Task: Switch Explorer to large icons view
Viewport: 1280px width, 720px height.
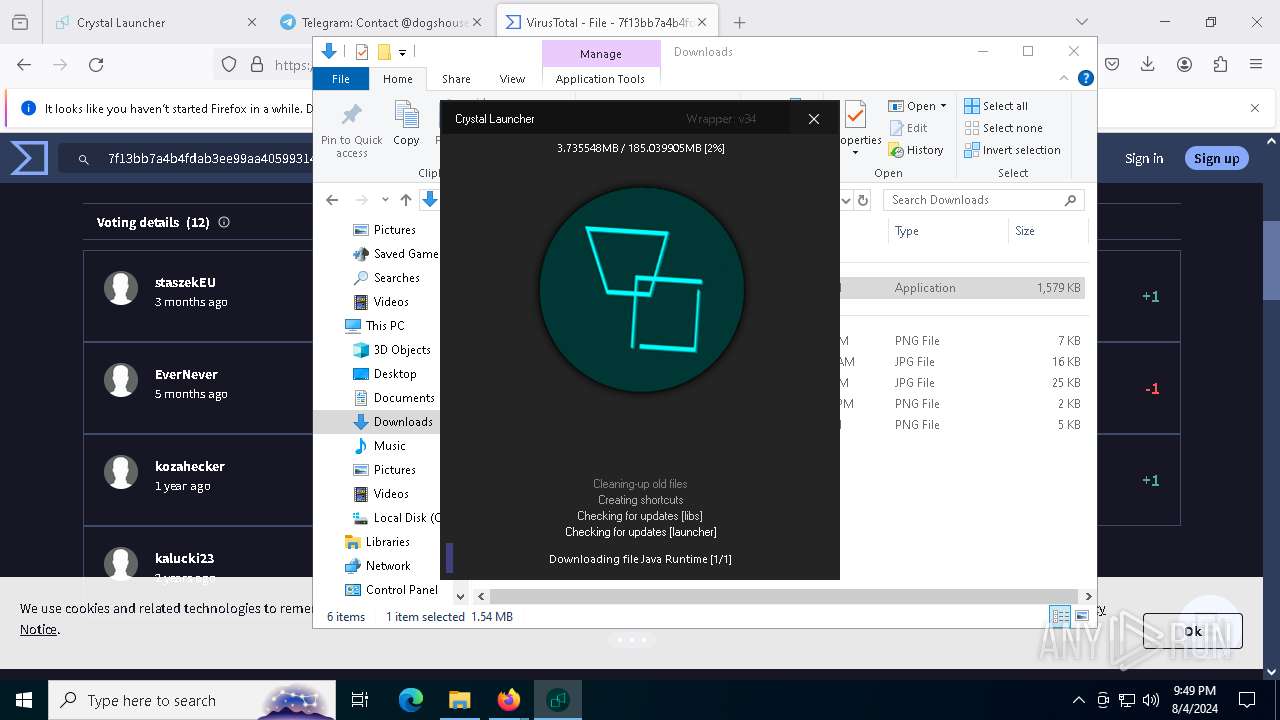Action: [x=1081, y=616]
